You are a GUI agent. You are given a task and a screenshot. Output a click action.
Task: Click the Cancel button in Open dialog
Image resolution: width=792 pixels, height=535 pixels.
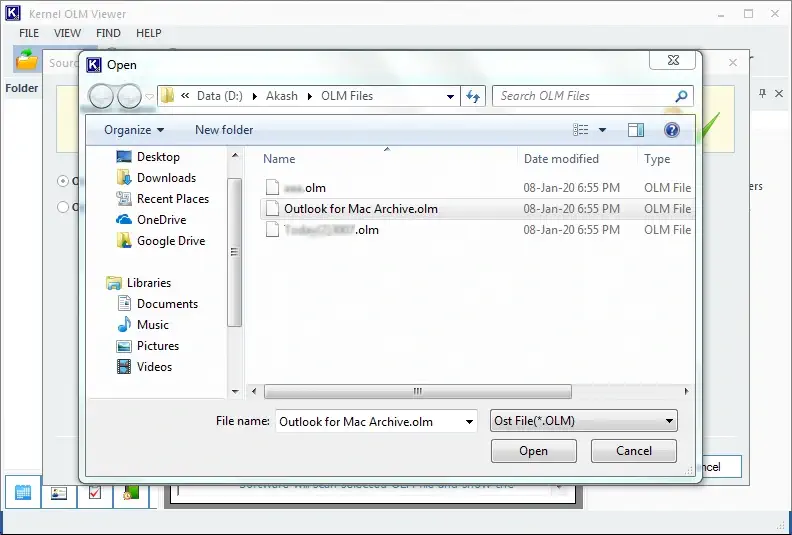633,451
